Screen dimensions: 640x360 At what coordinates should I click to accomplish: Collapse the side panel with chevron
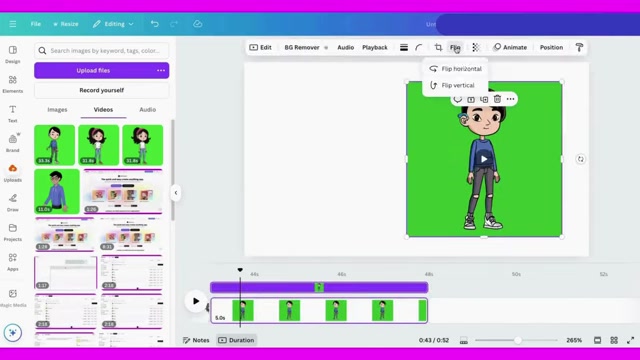point(176,193)
